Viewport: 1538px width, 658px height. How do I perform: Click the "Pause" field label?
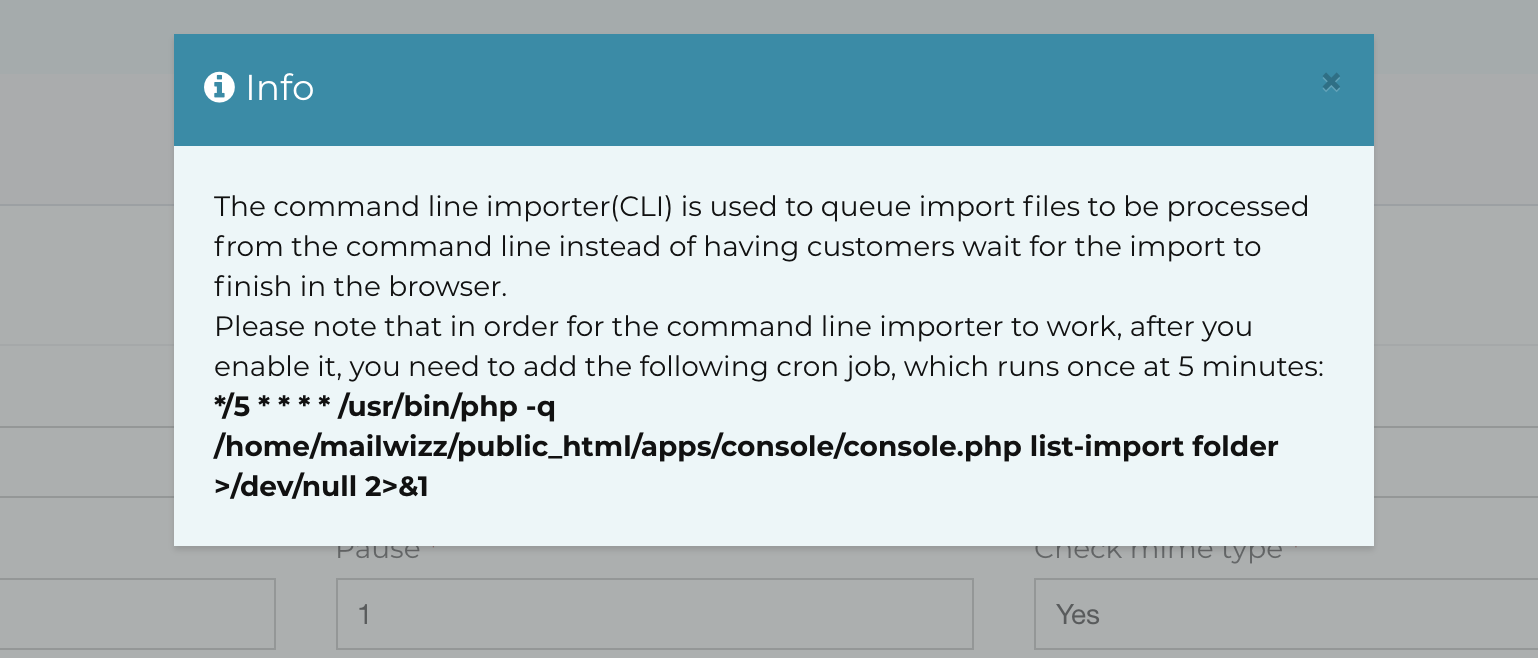point(378,551)
